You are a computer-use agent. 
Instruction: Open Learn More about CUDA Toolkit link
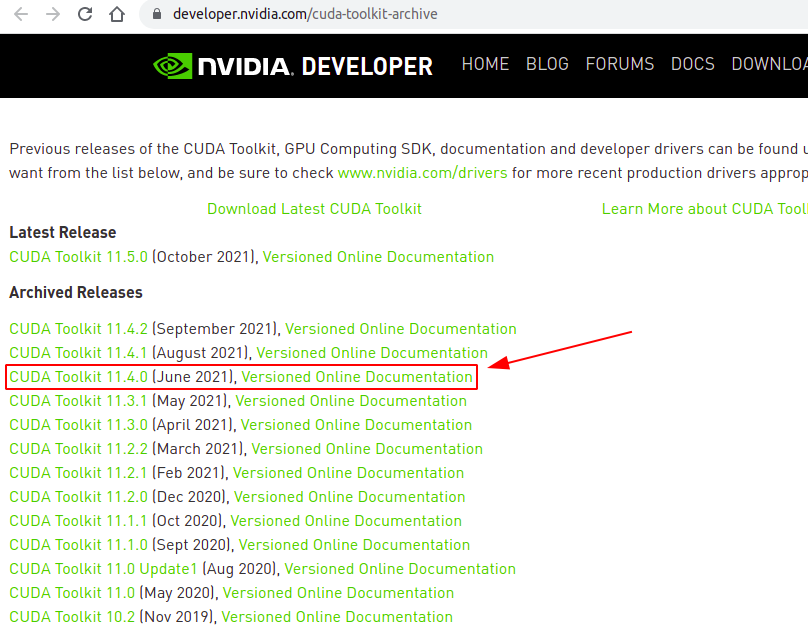pyautogui.click(x=704, y=209)
